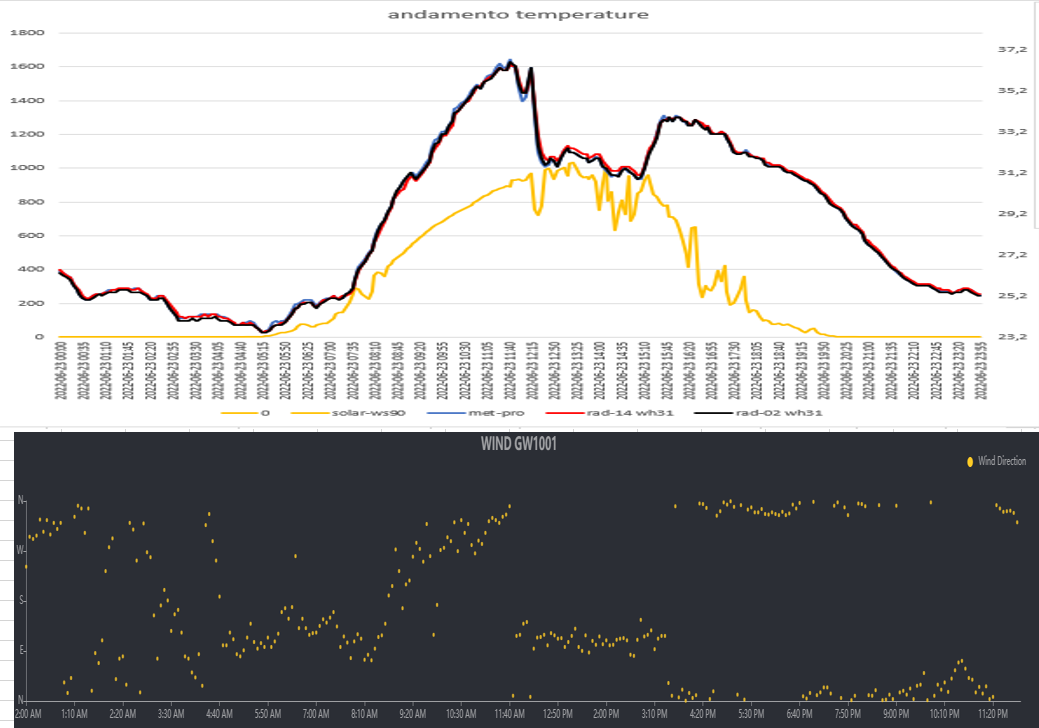
Task: Select the 5:30 PM wind axis label
Action: (x=752, y=714)
